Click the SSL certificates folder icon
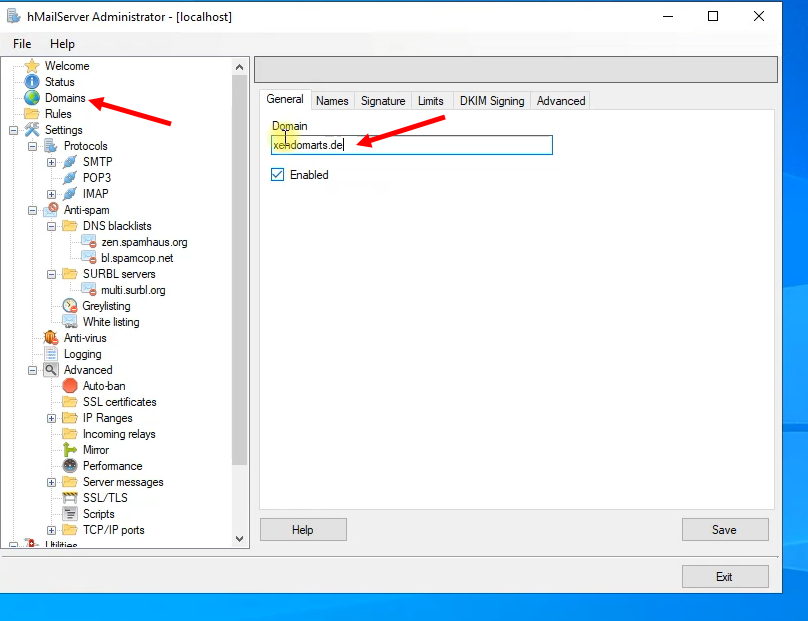 pos(70,402)
